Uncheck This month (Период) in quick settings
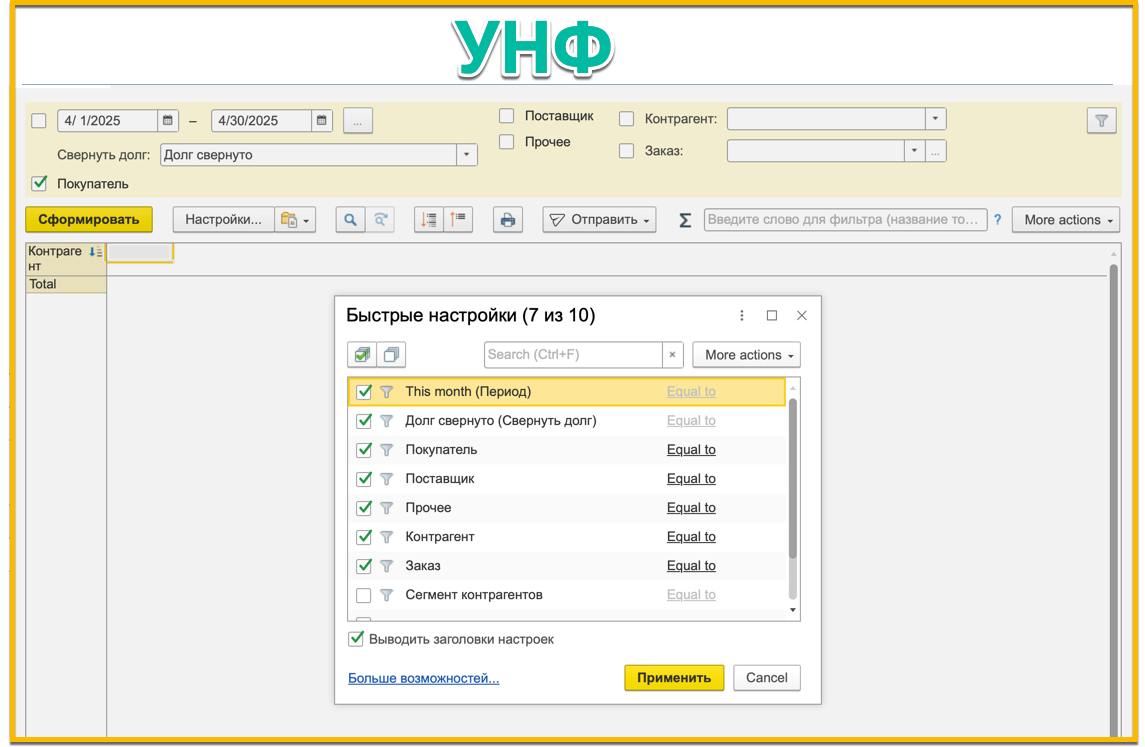Viewport: 1145px width, 747px height. point(364,392)
